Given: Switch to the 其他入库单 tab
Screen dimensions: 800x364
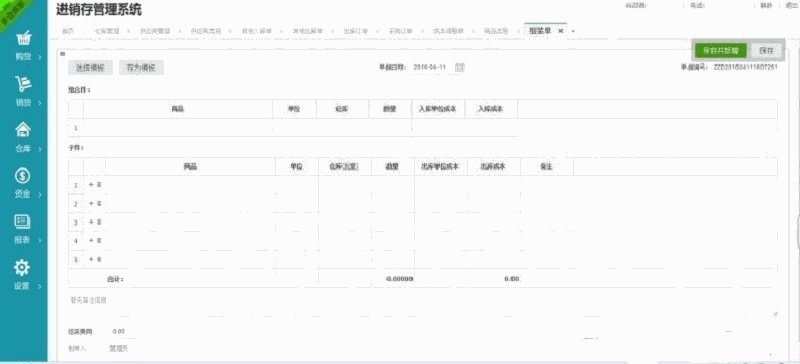Looking at the screenshot, I should coord(257,31).
